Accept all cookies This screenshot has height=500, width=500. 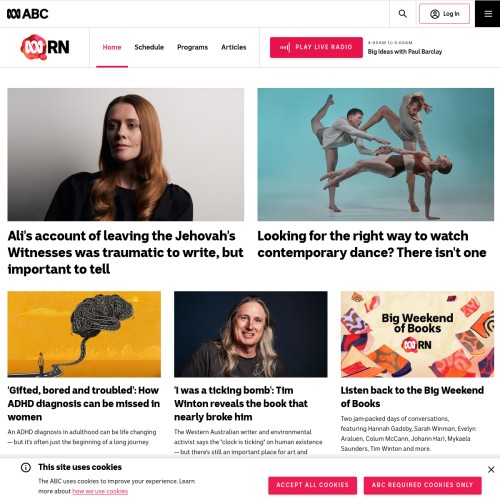pyautogui.click(x=312, y=485)
